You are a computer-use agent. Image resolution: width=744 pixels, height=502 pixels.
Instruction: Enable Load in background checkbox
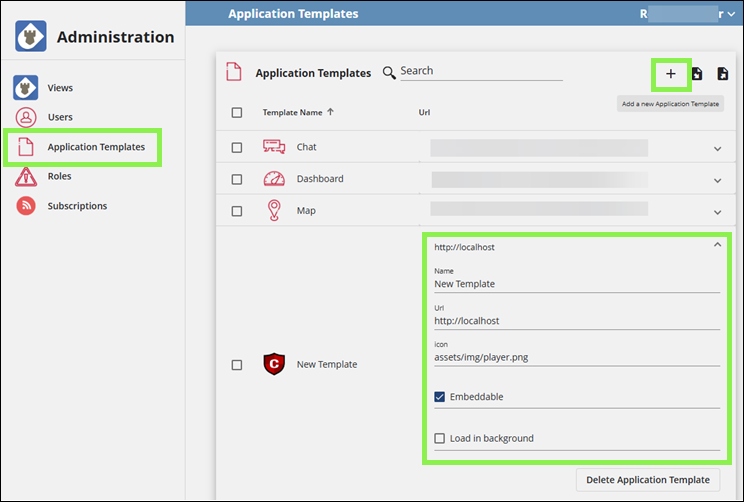(440, 438)
